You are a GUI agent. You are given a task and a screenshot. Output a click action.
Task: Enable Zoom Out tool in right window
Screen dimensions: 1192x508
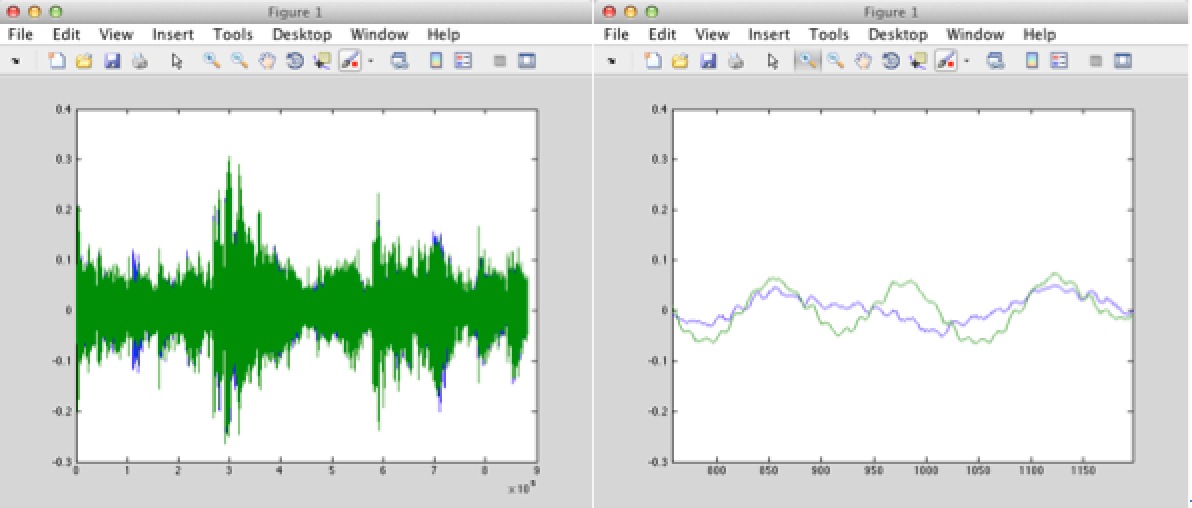point(835,62)
